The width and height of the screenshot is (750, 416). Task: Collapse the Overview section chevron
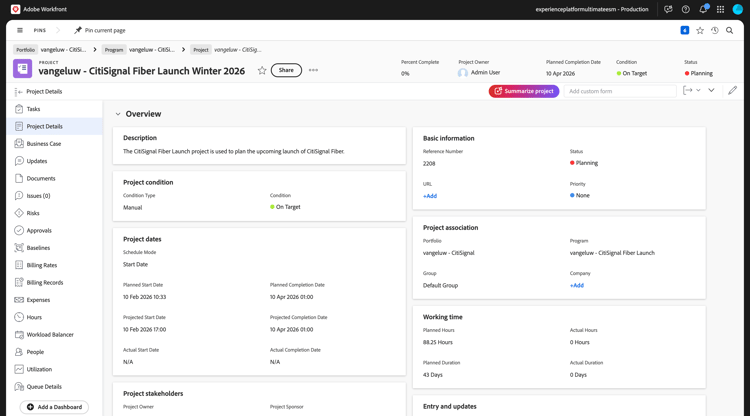118,114
